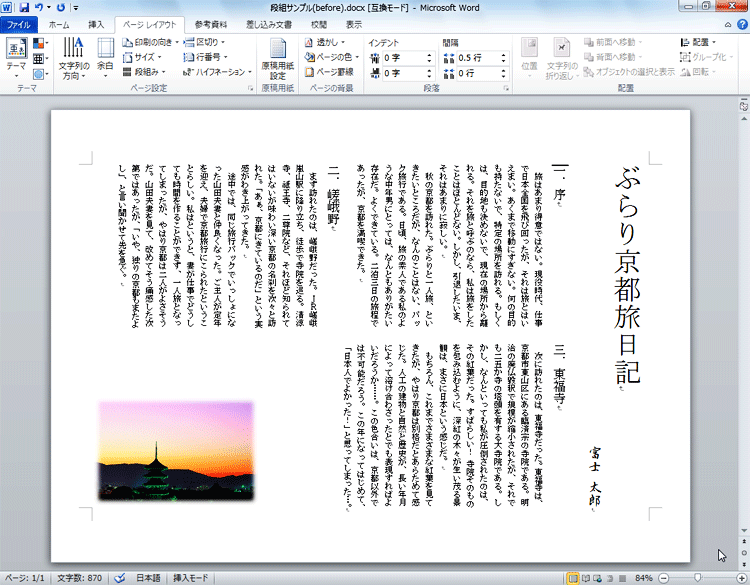This screenshot has height=585, width=750.
Task: Minimize the ribbon with the caret icon
Action: coord(728,25)
